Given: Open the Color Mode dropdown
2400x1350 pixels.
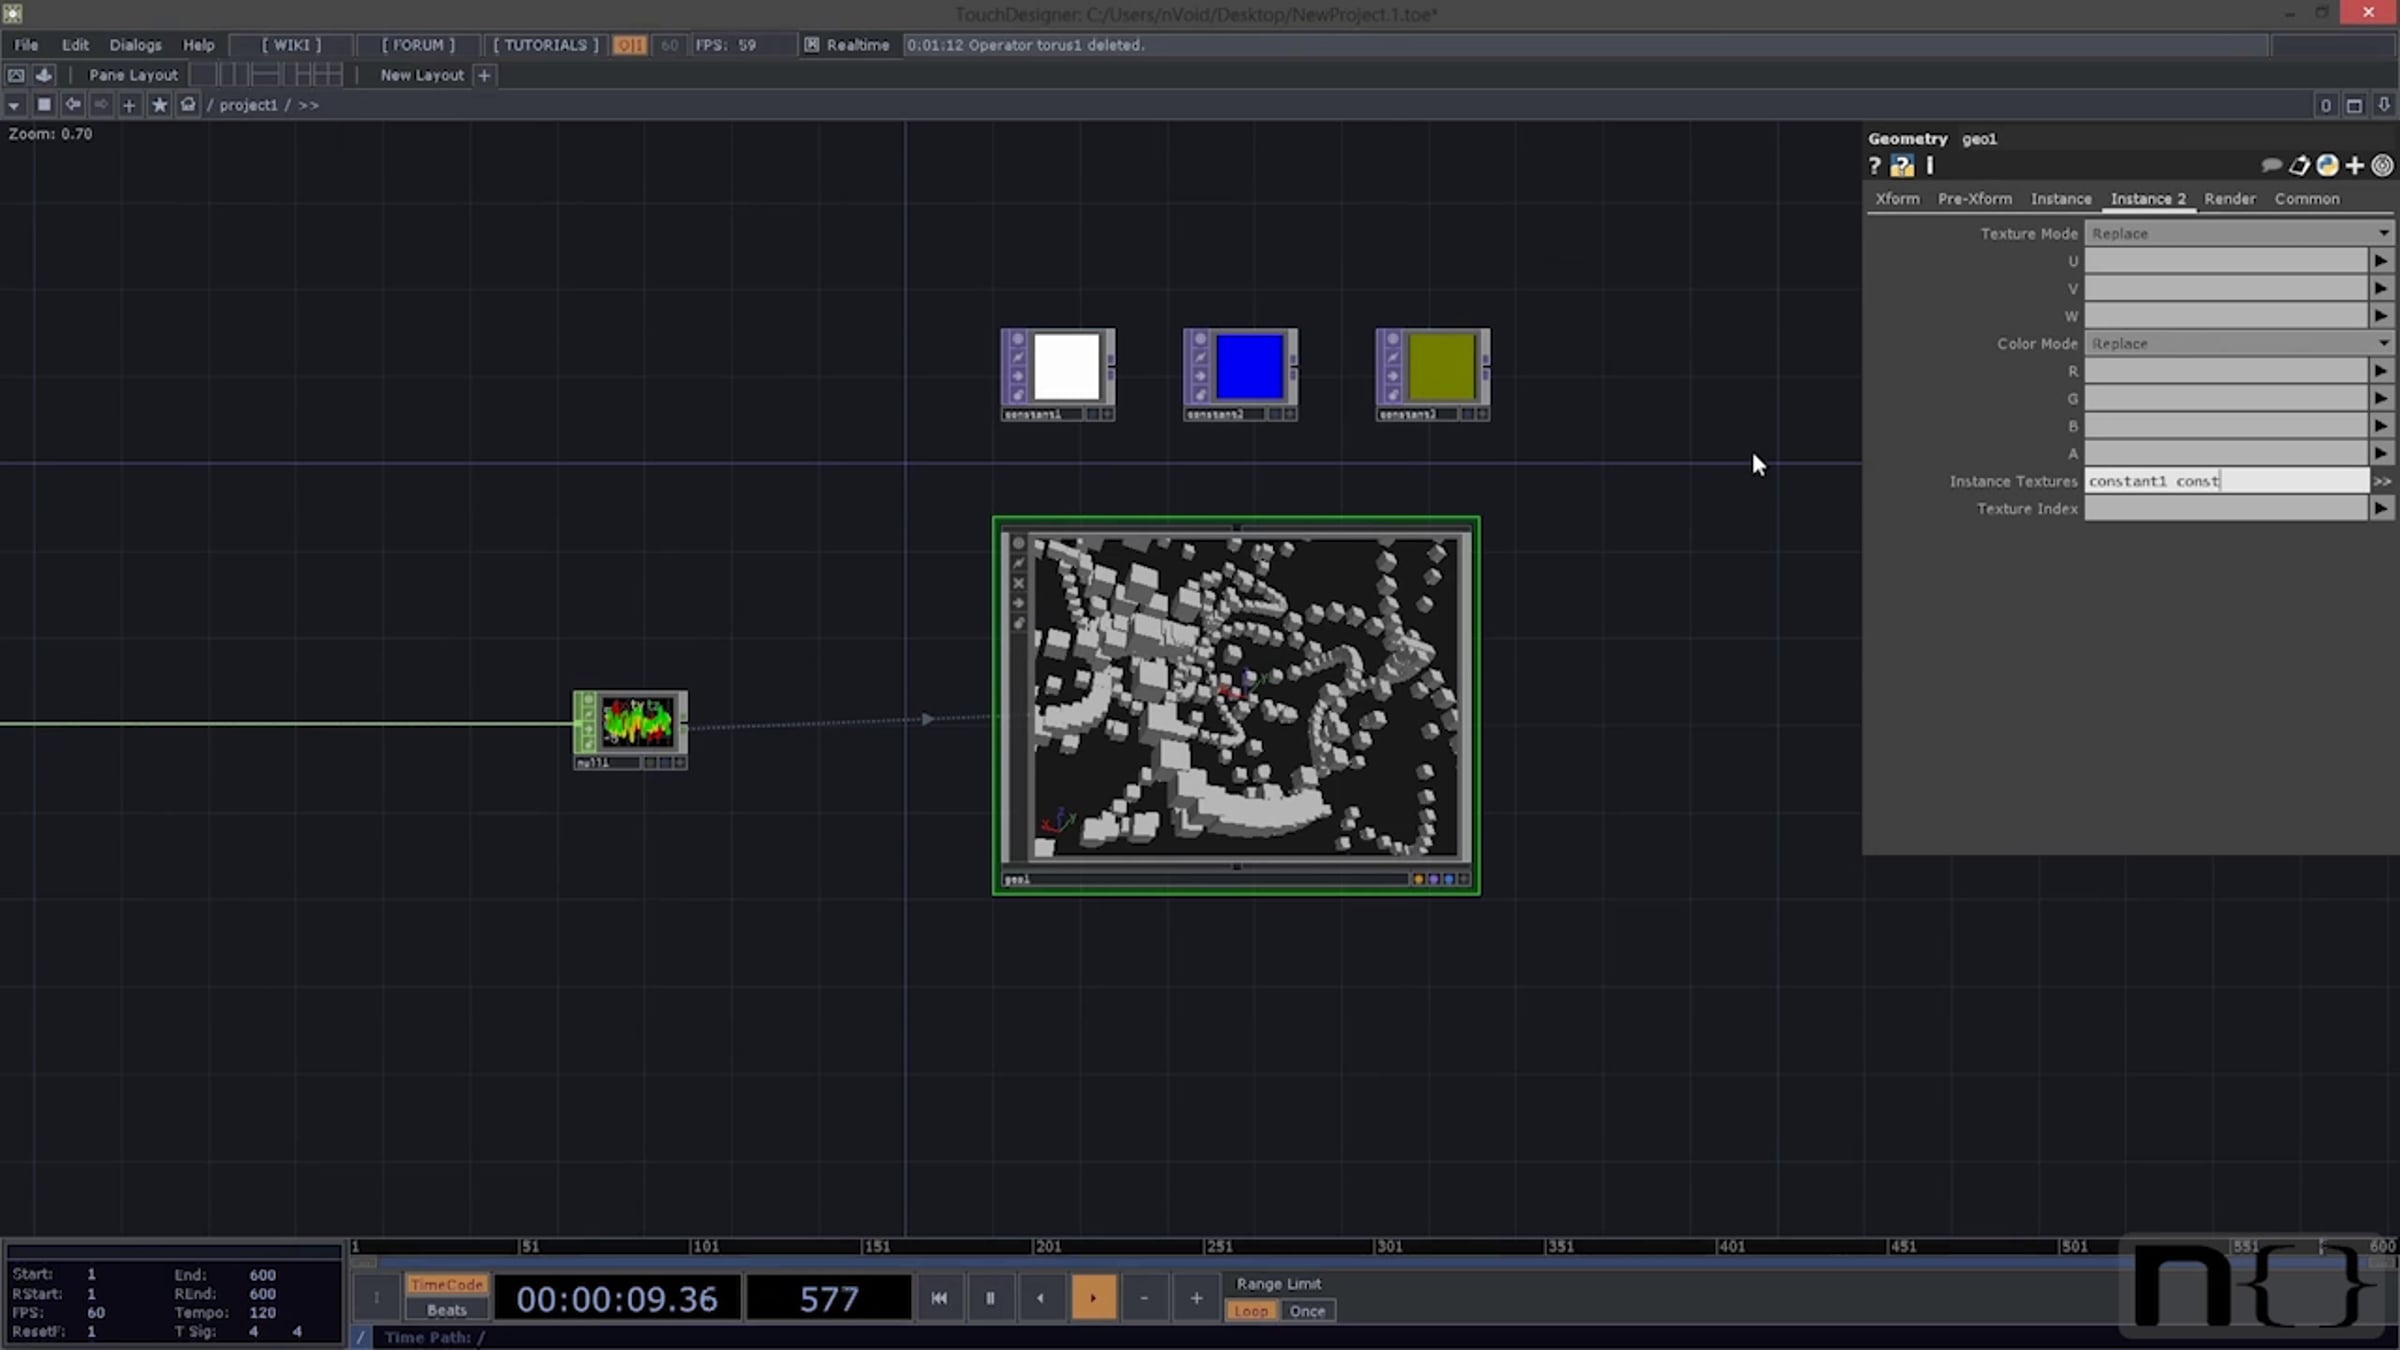Looking at the screenshot, I should (2239, 343).
